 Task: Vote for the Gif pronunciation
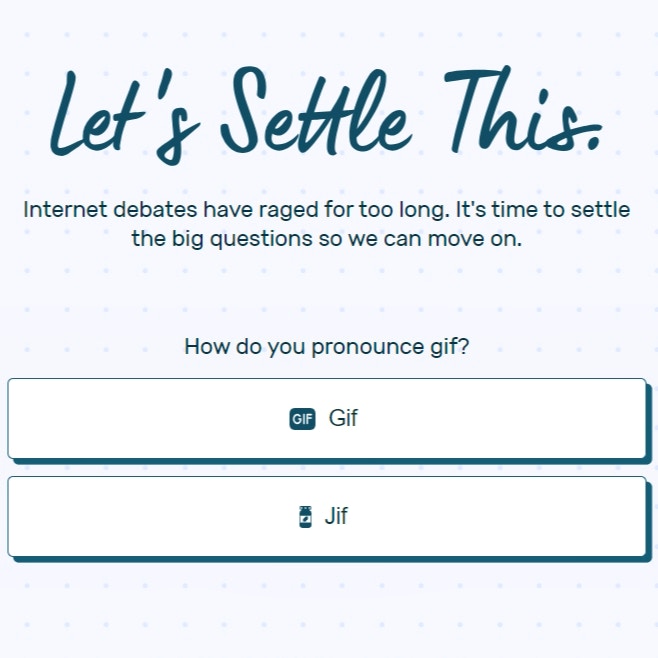pyautogui.click(x=326, y=418)
